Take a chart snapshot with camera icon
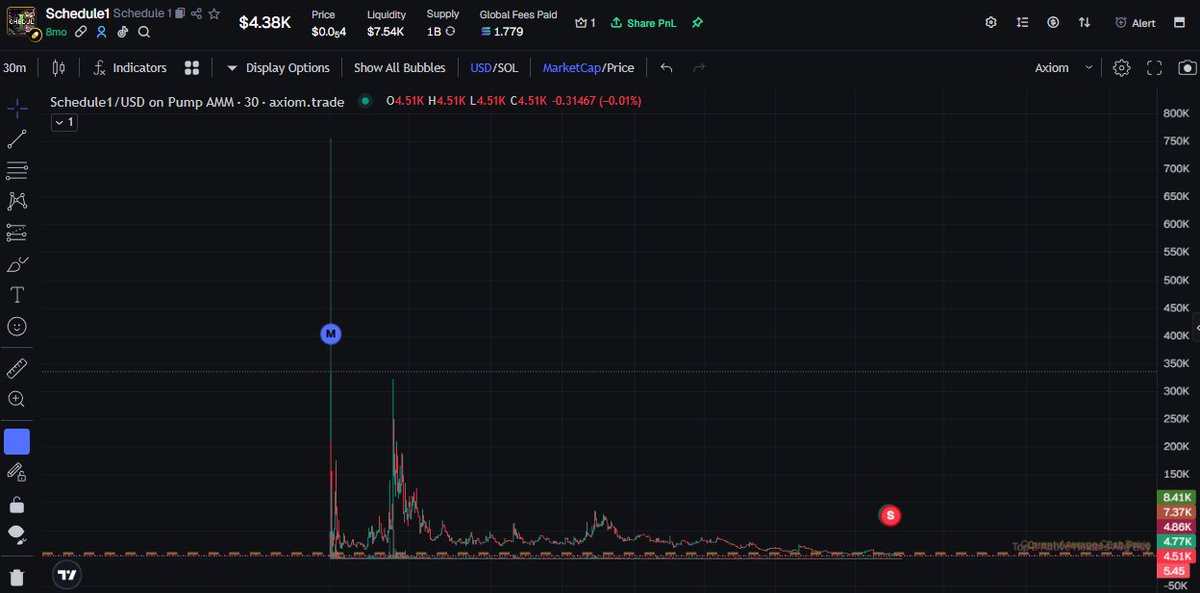 1187,68
